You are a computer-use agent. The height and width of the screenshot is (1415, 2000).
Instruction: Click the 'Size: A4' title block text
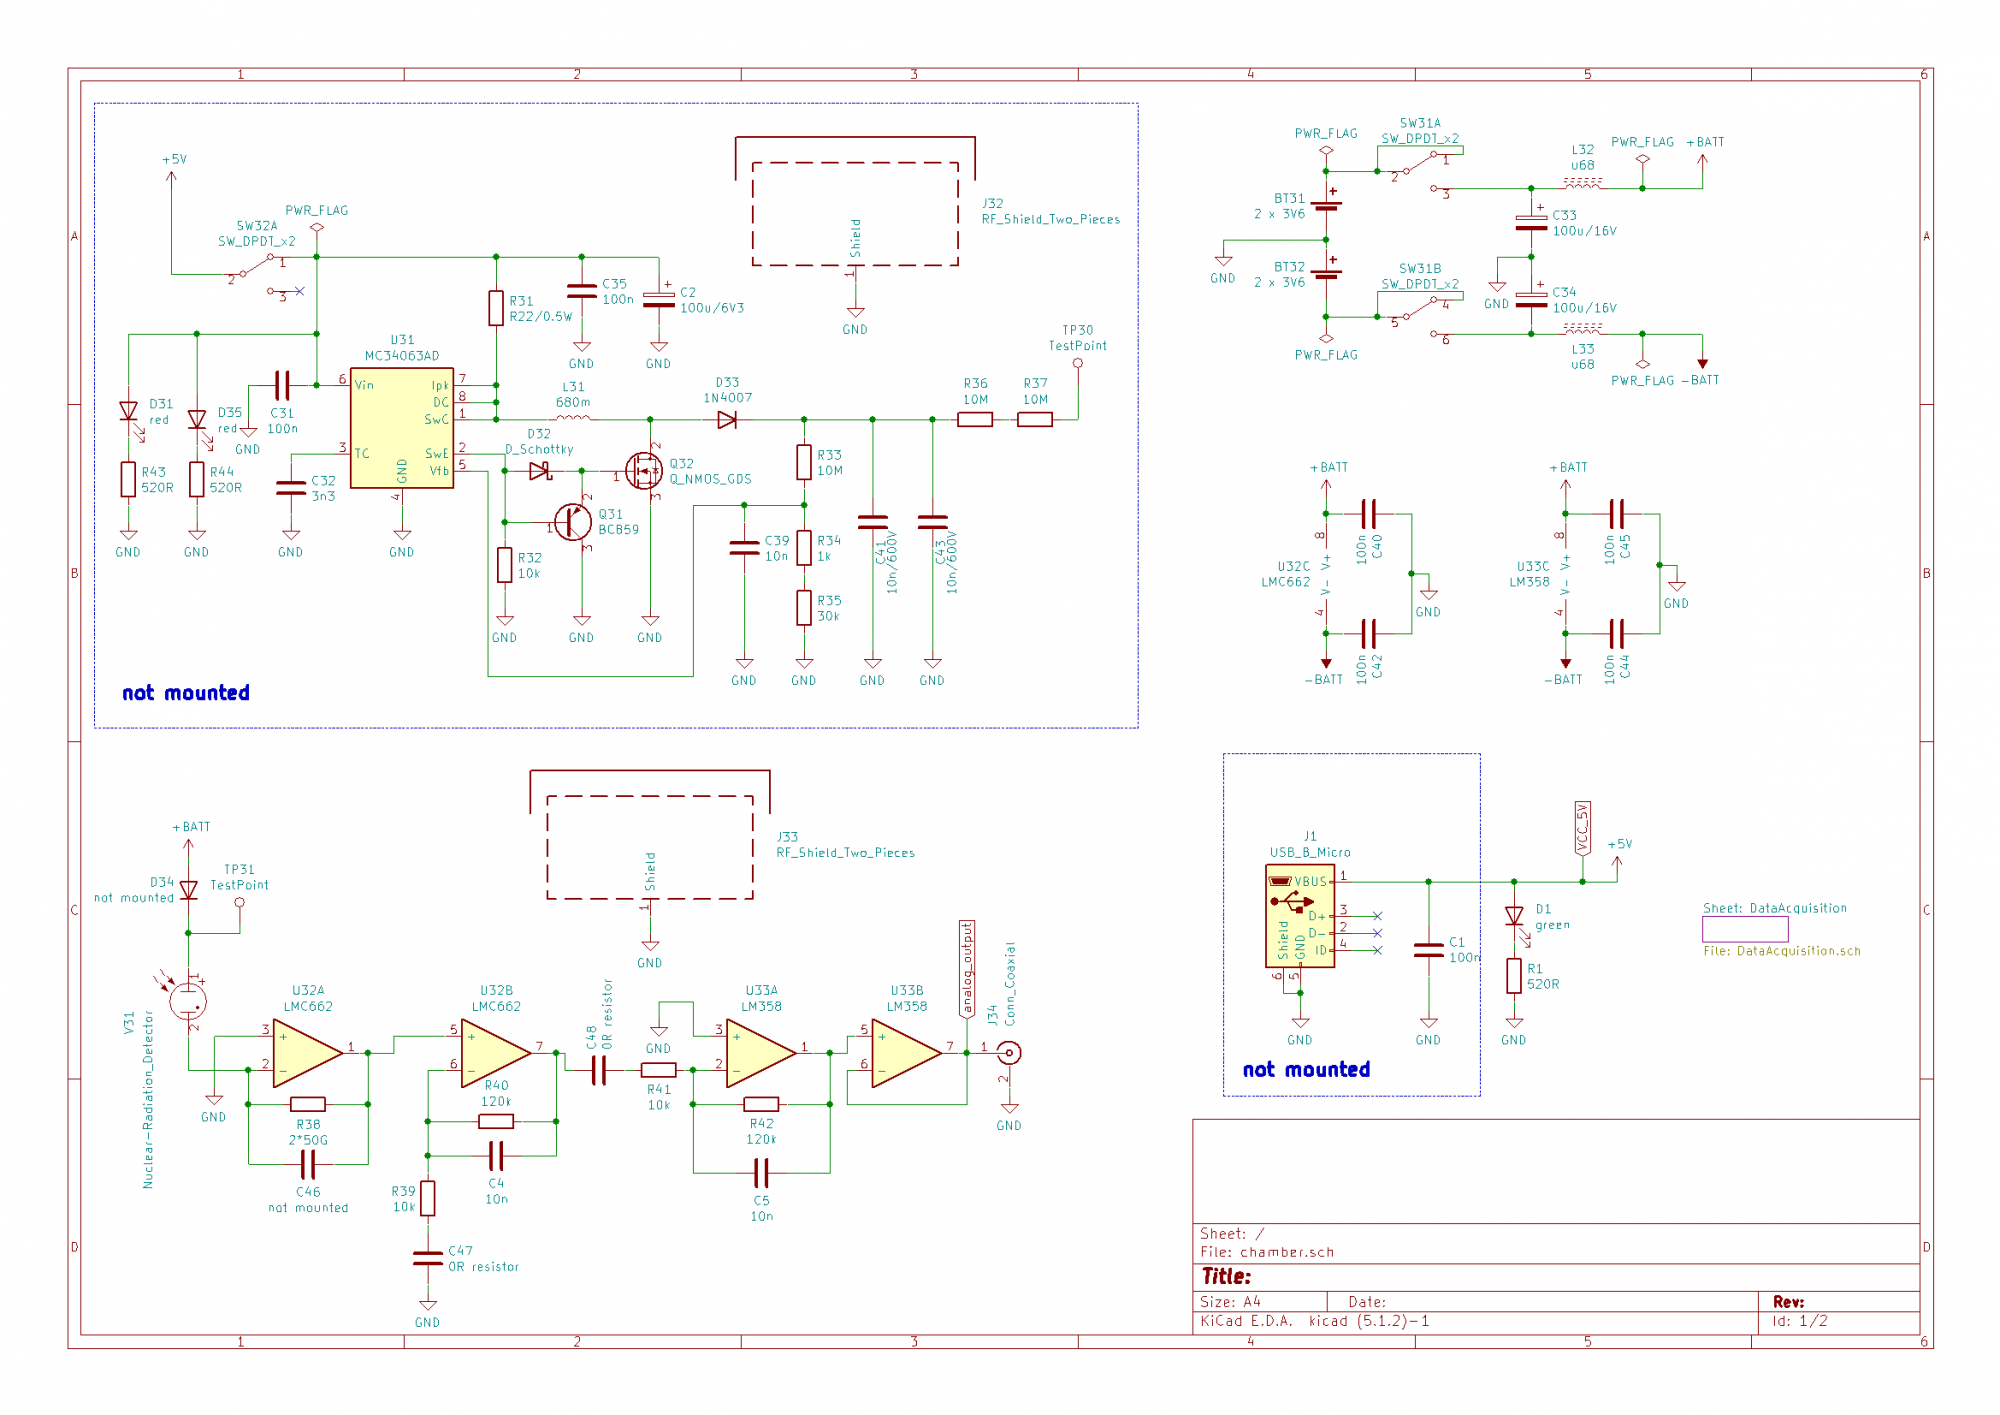(x=1230, y=1302)
